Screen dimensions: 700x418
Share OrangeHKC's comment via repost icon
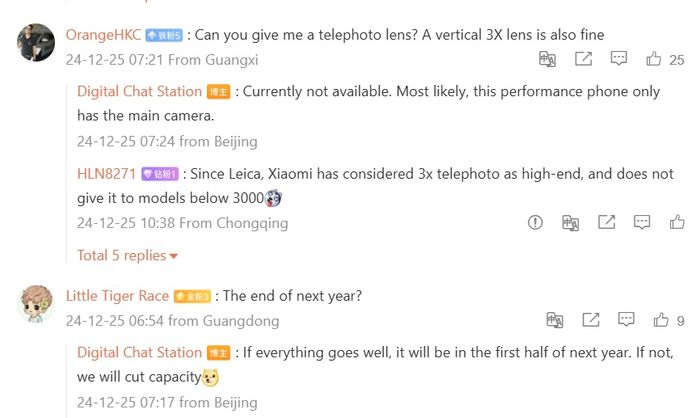(584, 60)
